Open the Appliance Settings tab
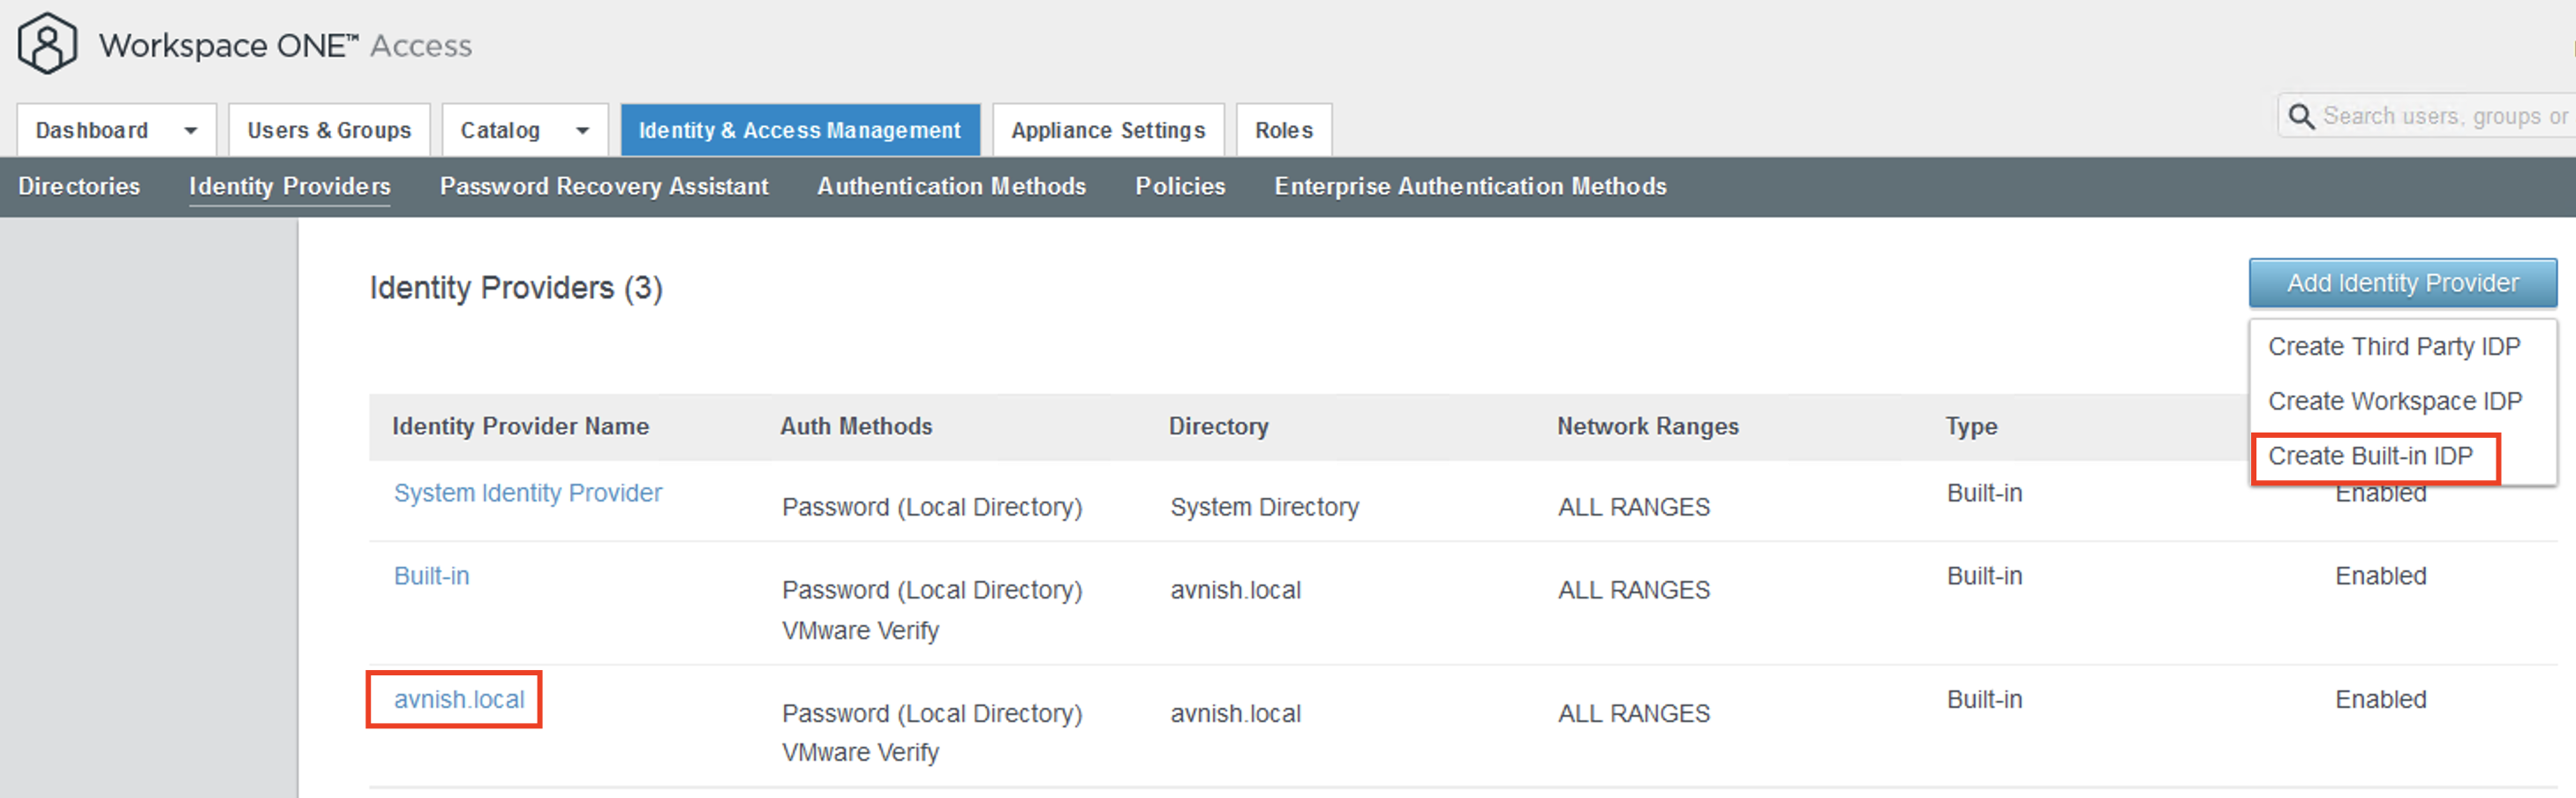This screenshot has height=798, width=2576. (x=1107, y=131)
